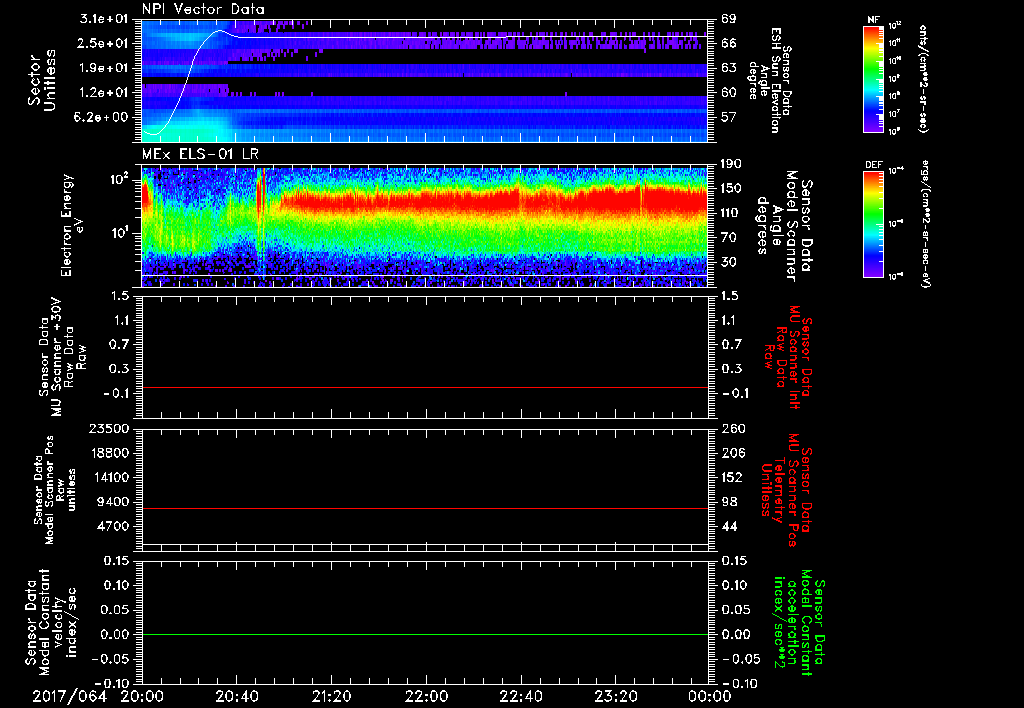Click the "ESH Sun Elevation Angle" axis label

769,80
